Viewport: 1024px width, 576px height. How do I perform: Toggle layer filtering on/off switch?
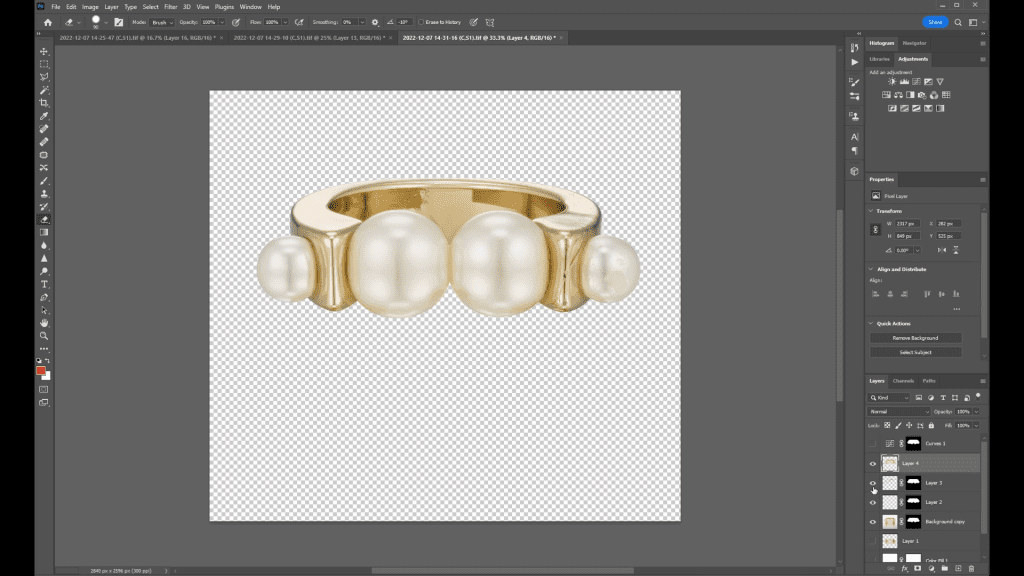pyautogui.click(x=978, y=396)
